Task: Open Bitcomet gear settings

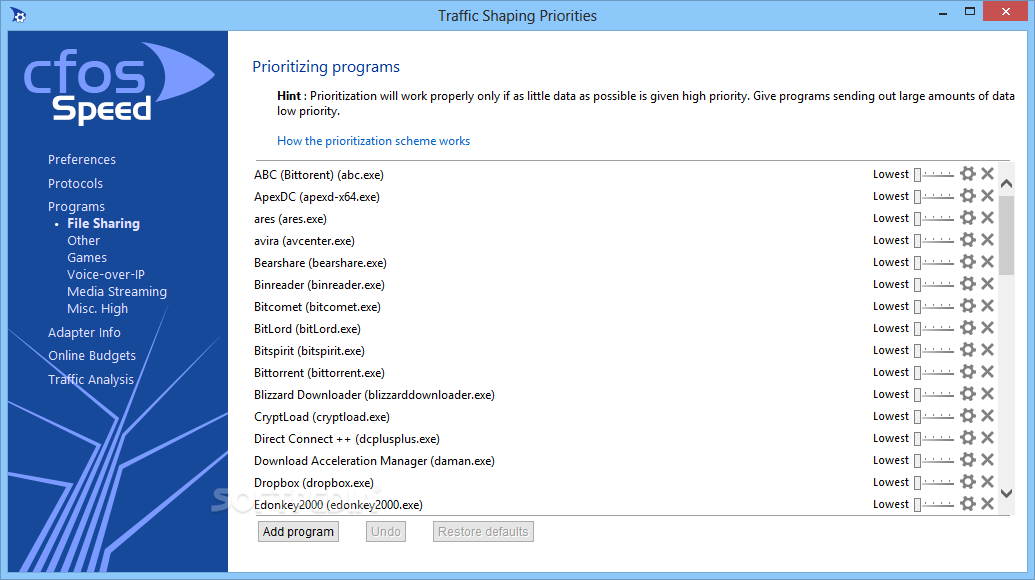Action: (x=968, y=306)
